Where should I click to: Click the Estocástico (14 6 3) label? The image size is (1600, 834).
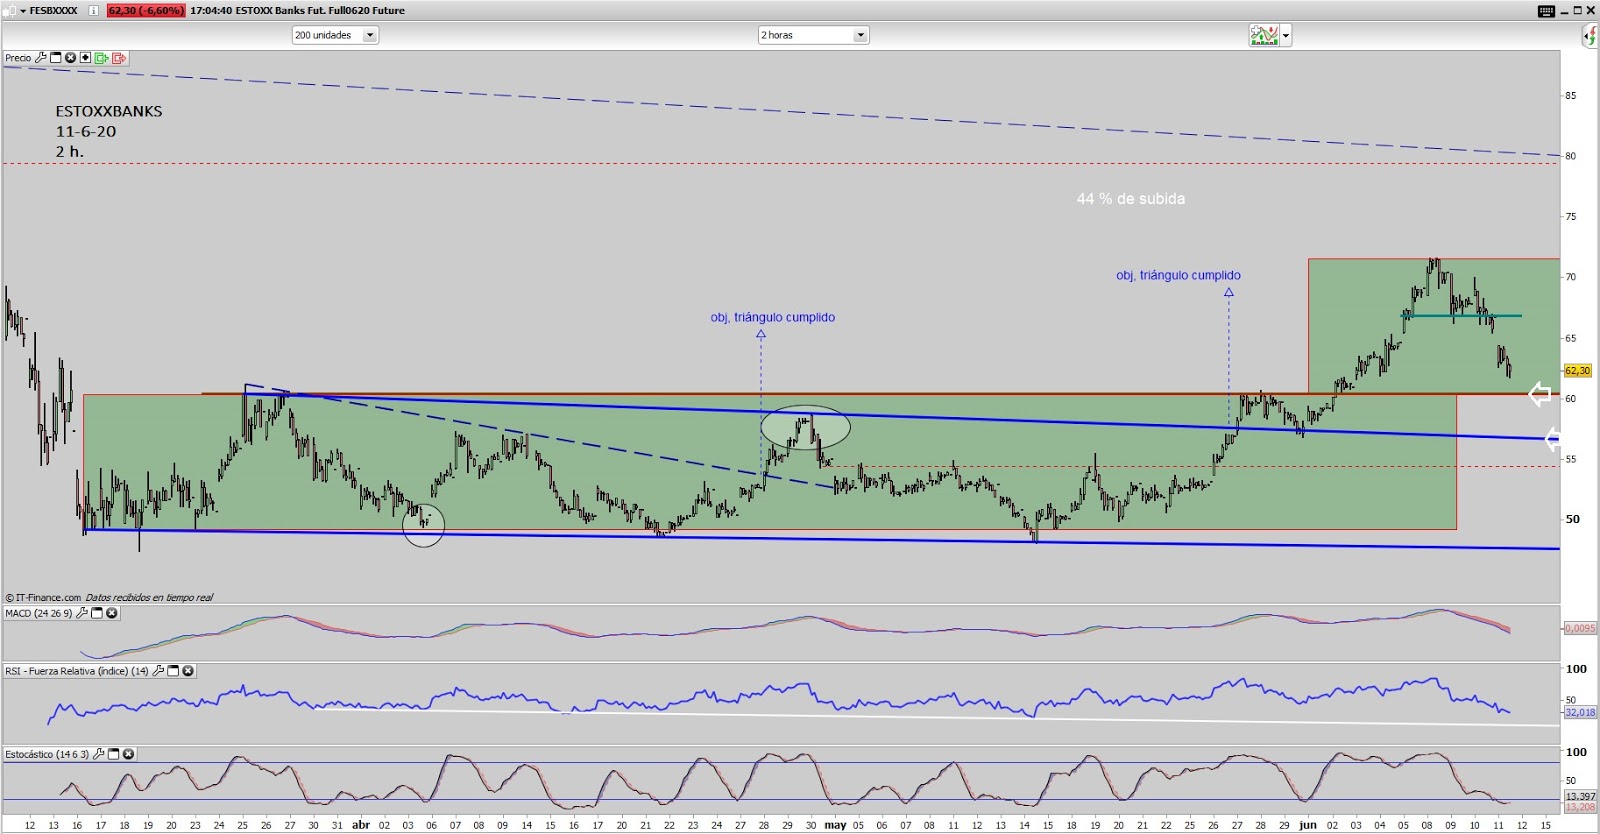click(x=47, y=754)
